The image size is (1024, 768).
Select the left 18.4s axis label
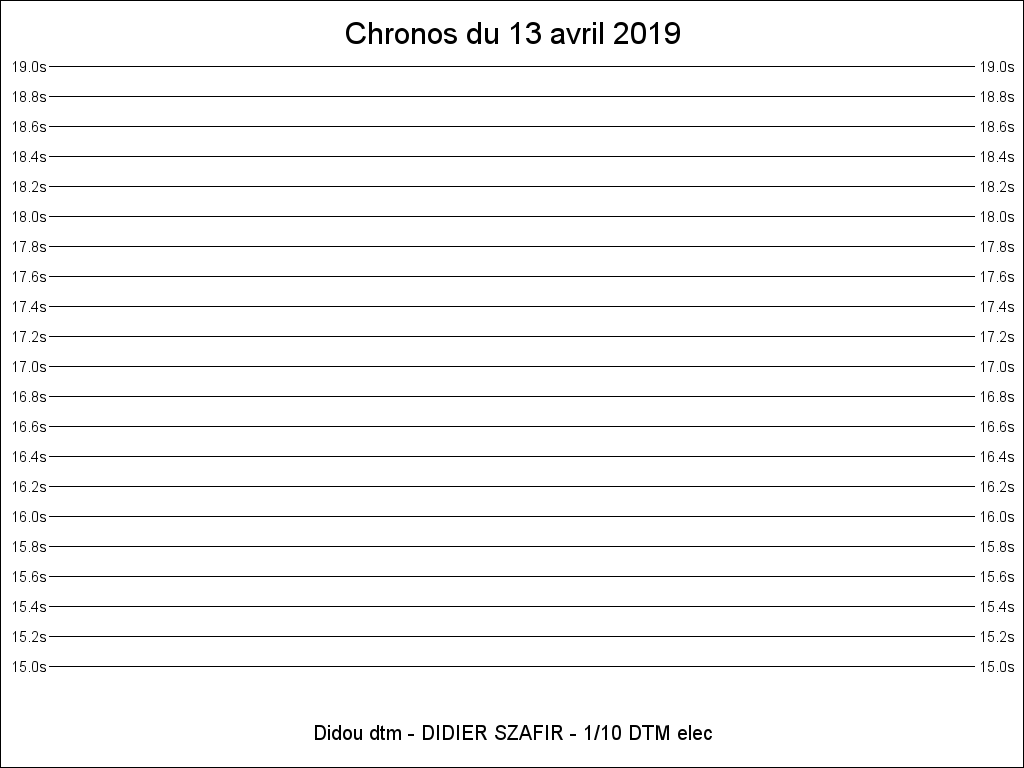tap(29, 157)
